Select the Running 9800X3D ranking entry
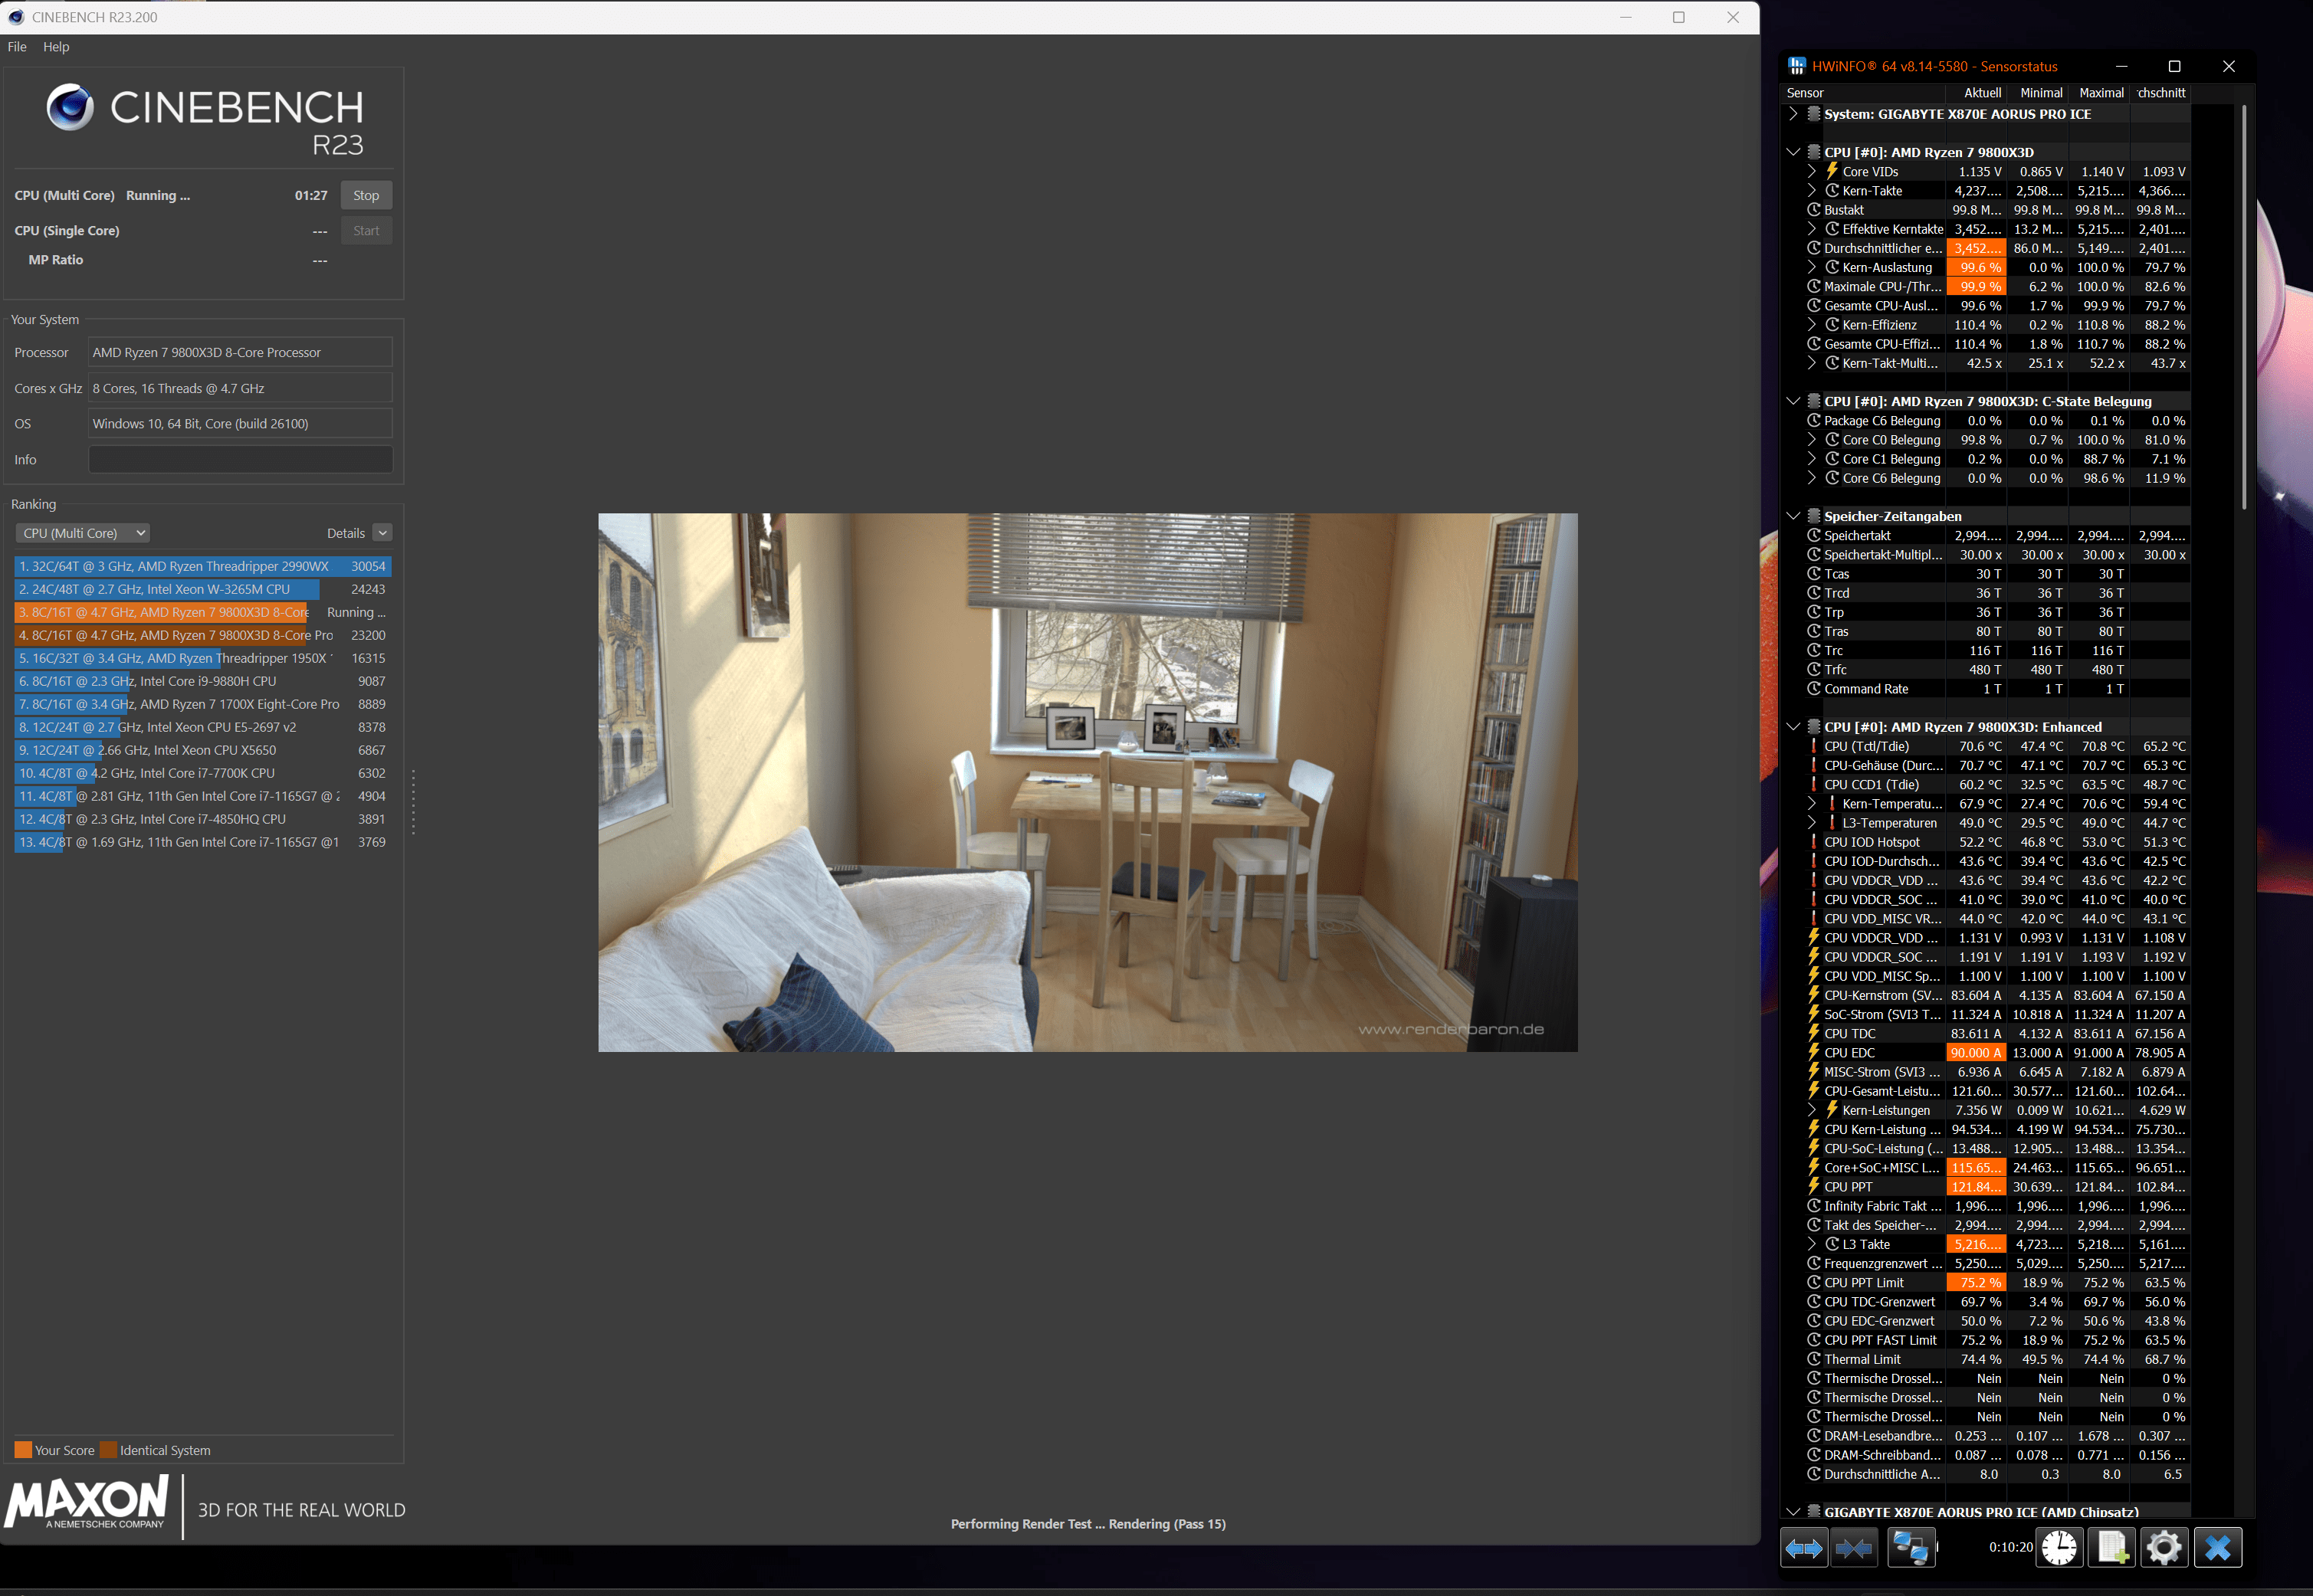Screen dimensions: 2313x1596 point(203,612)
